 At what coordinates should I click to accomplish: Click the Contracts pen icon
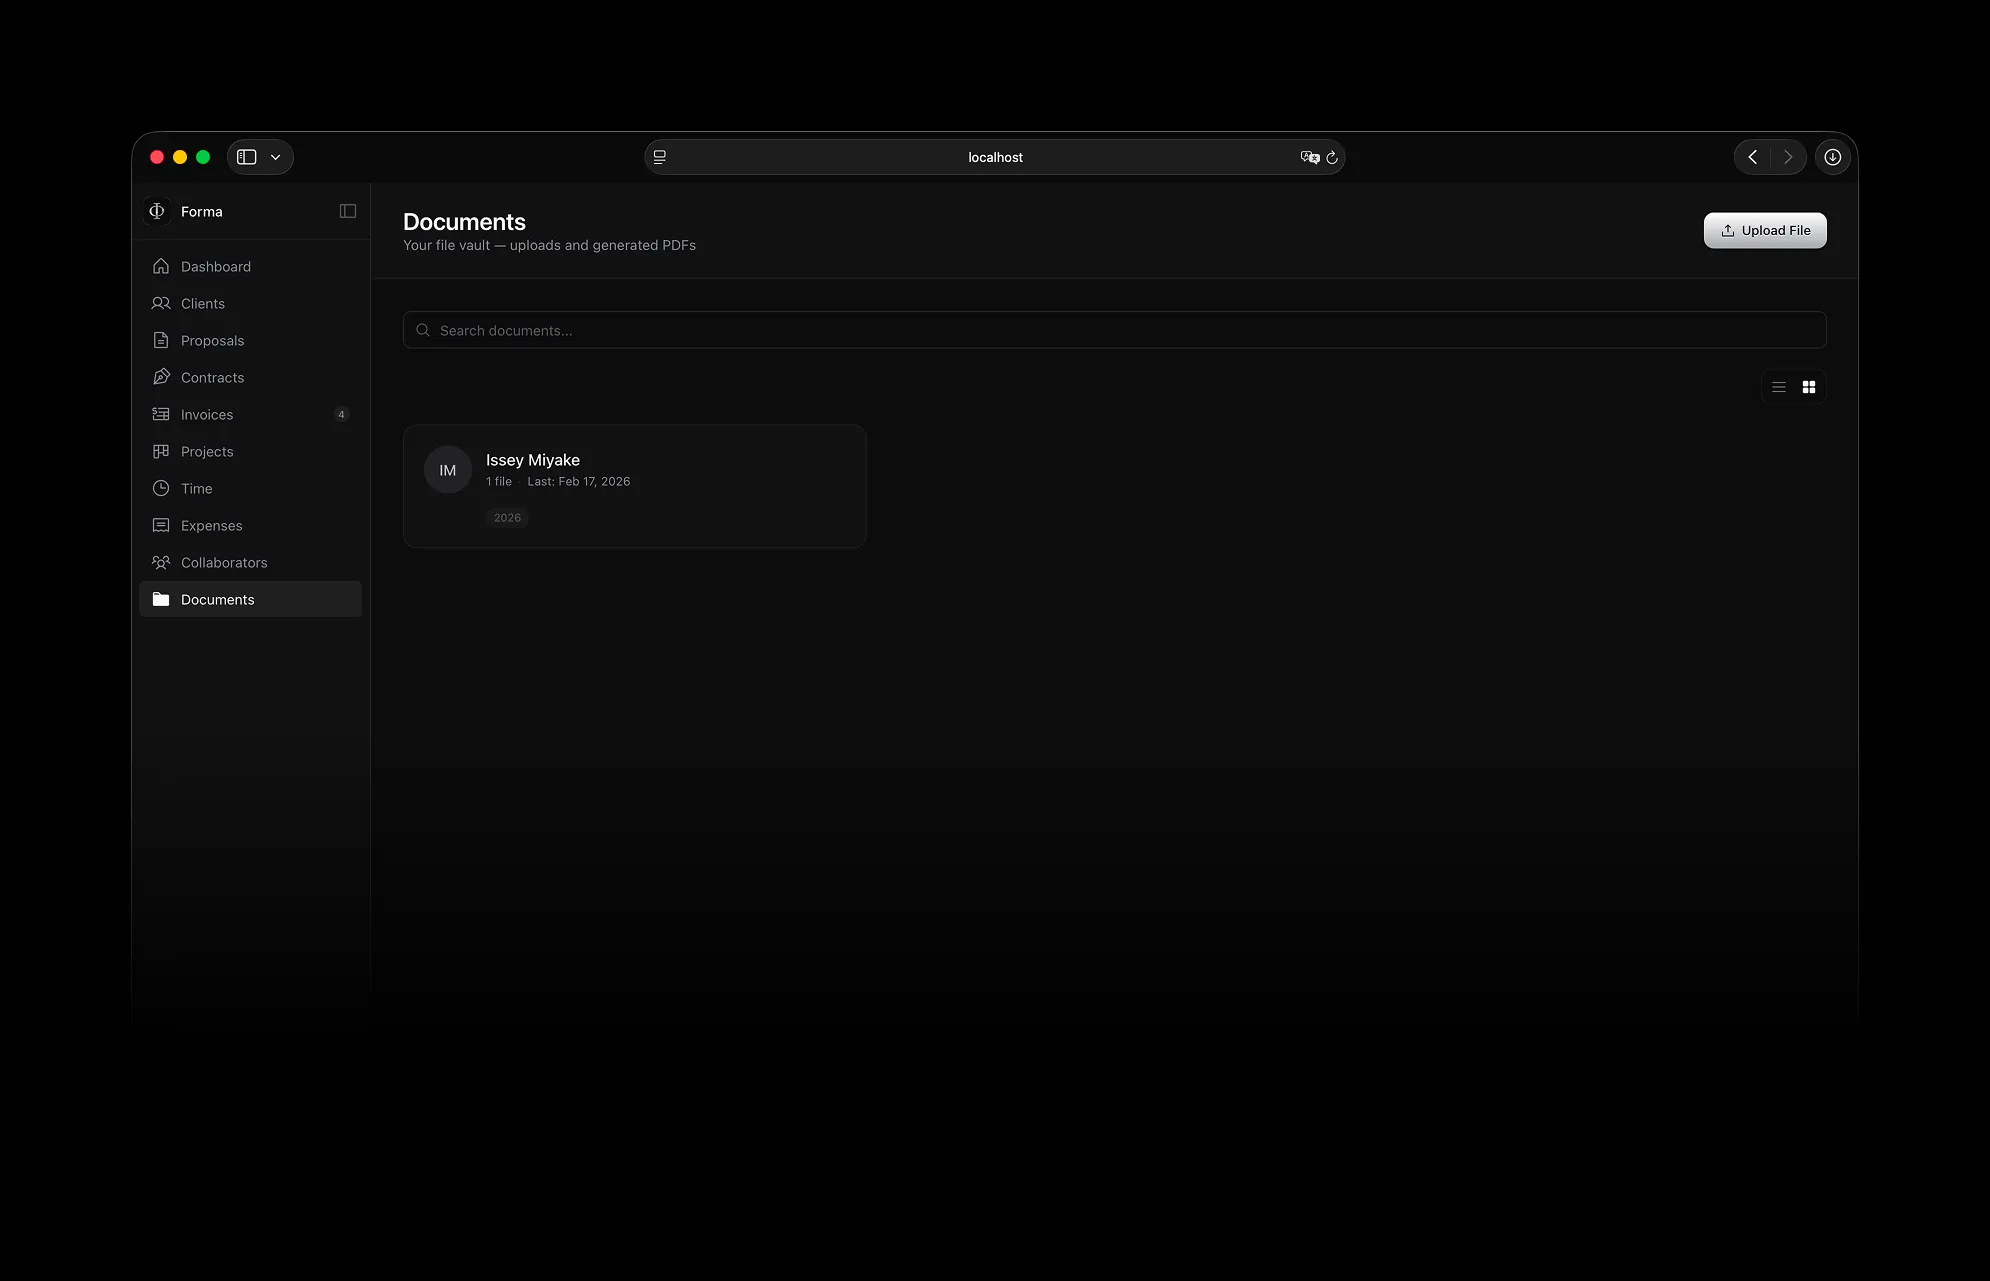[161, 378]
